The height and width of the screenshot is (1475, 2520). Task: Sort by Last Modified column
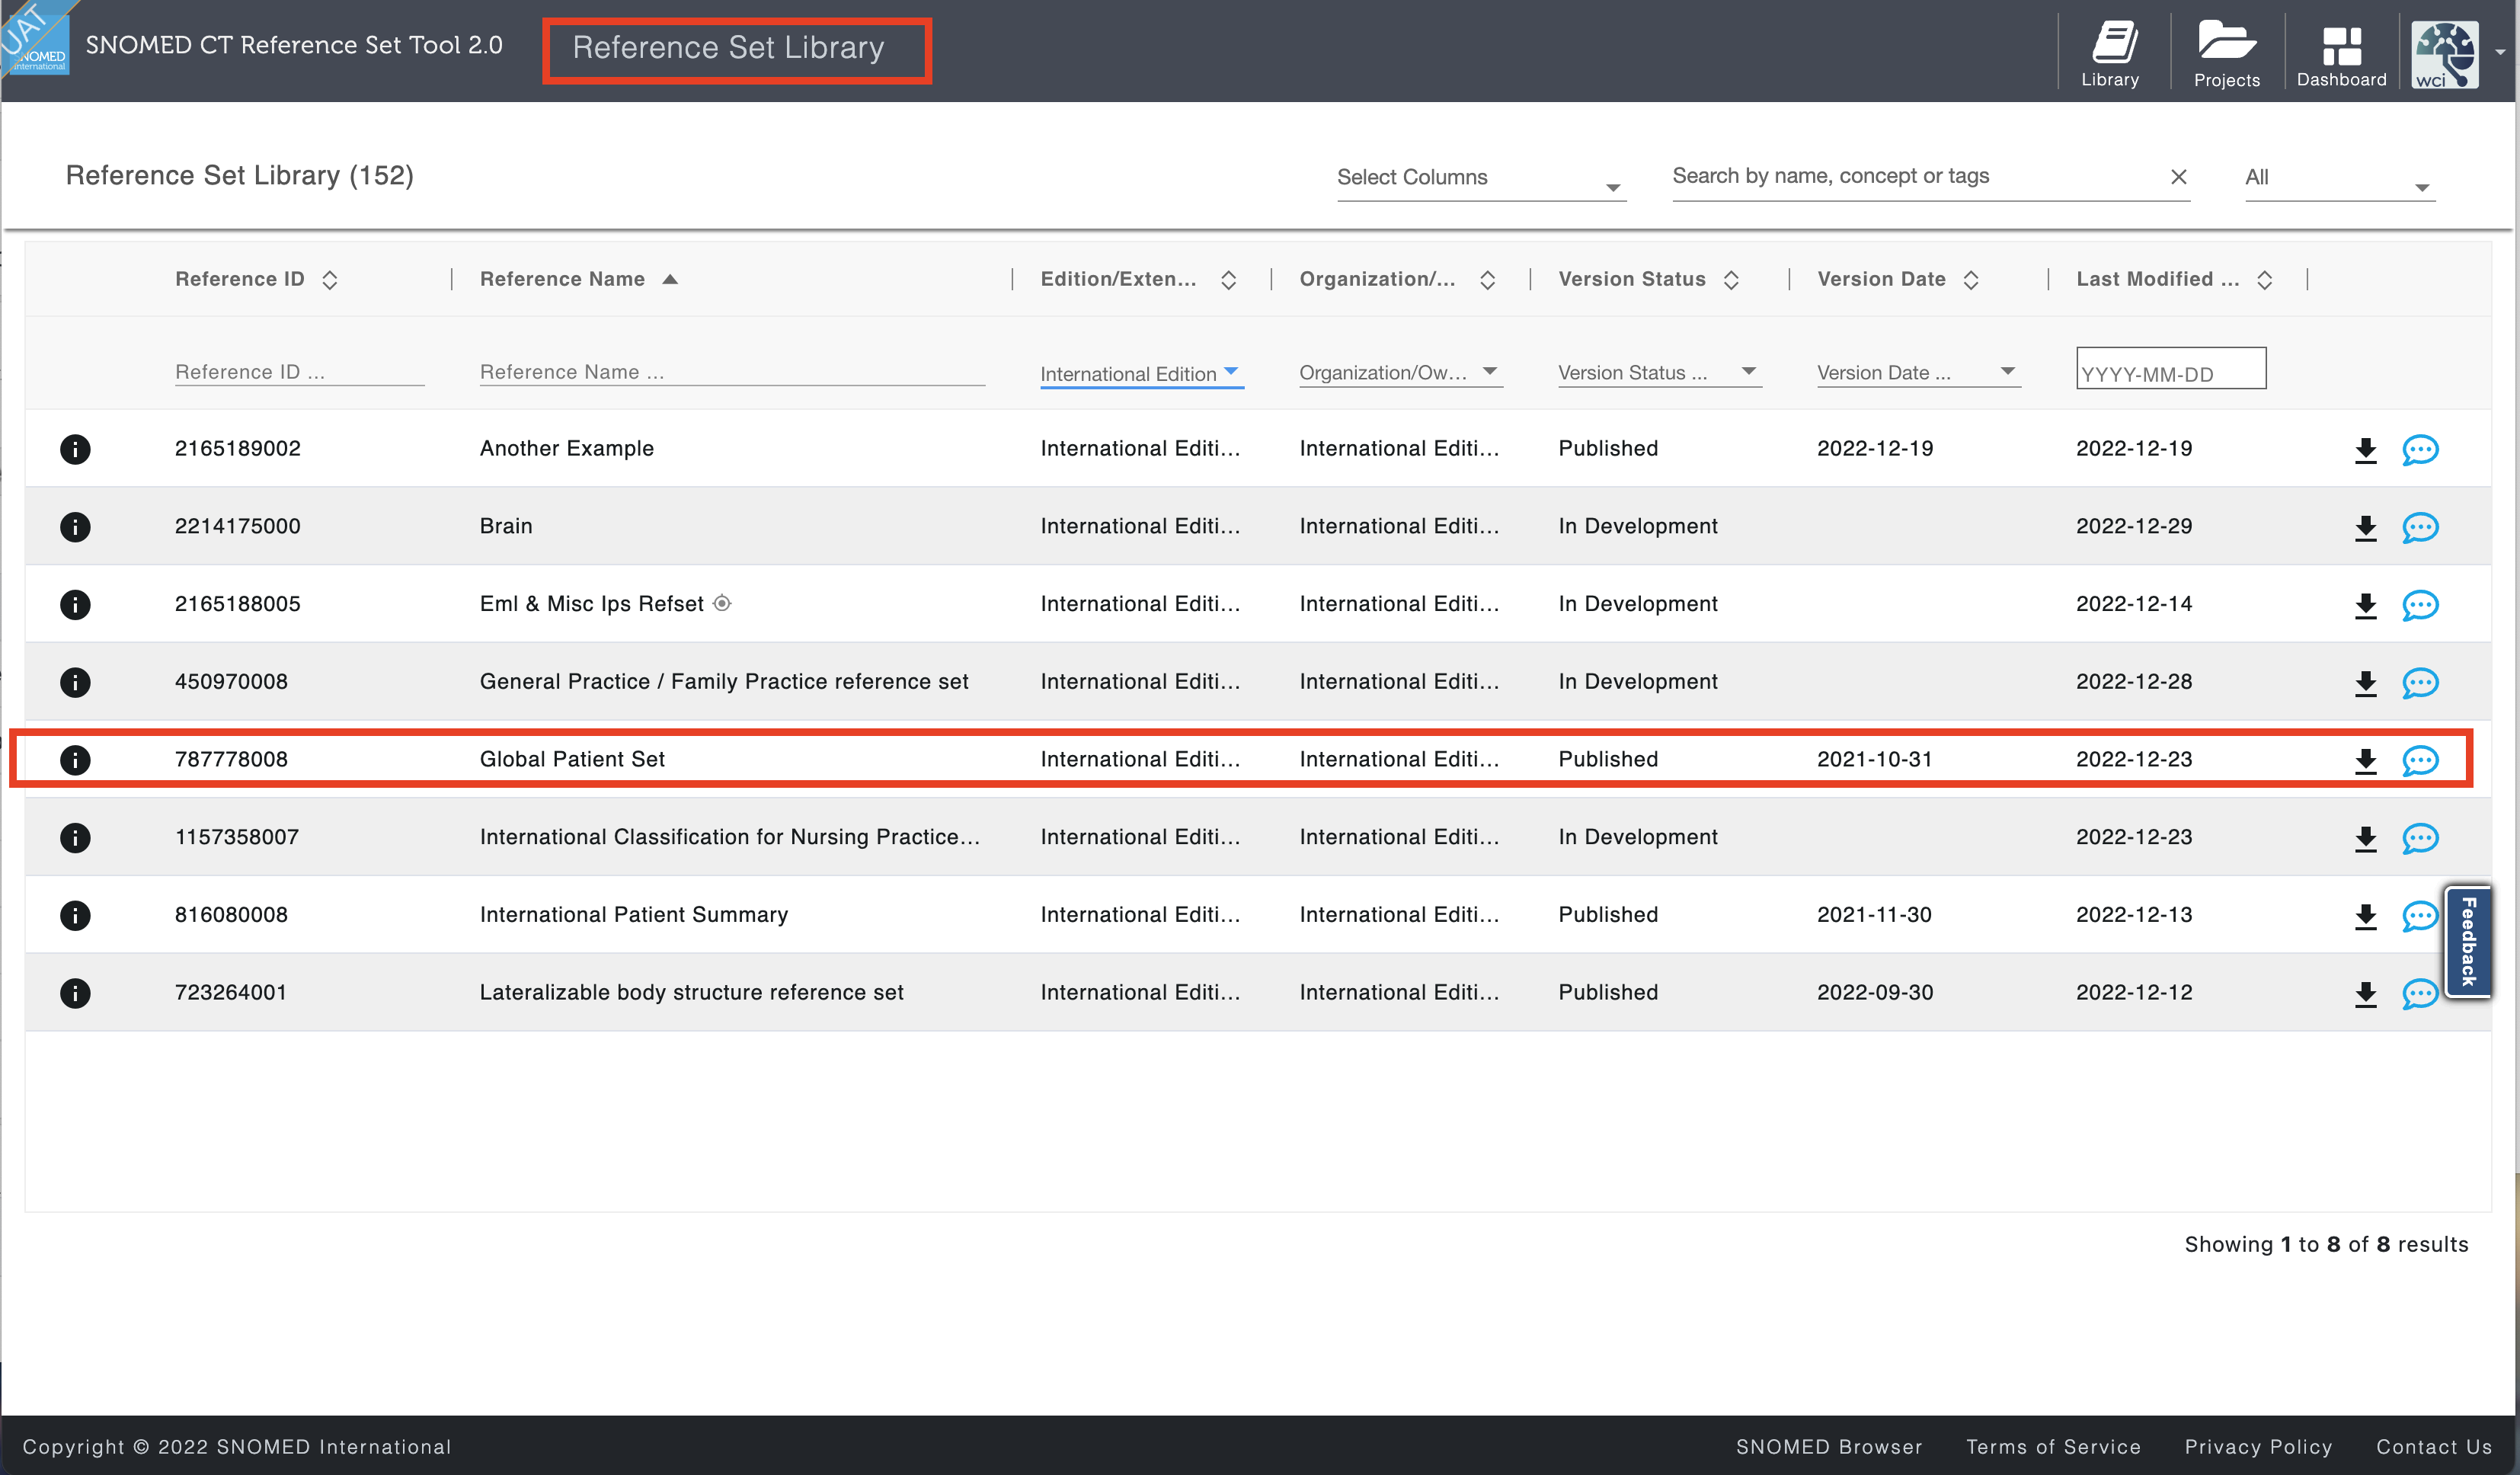coord(2264,280)
